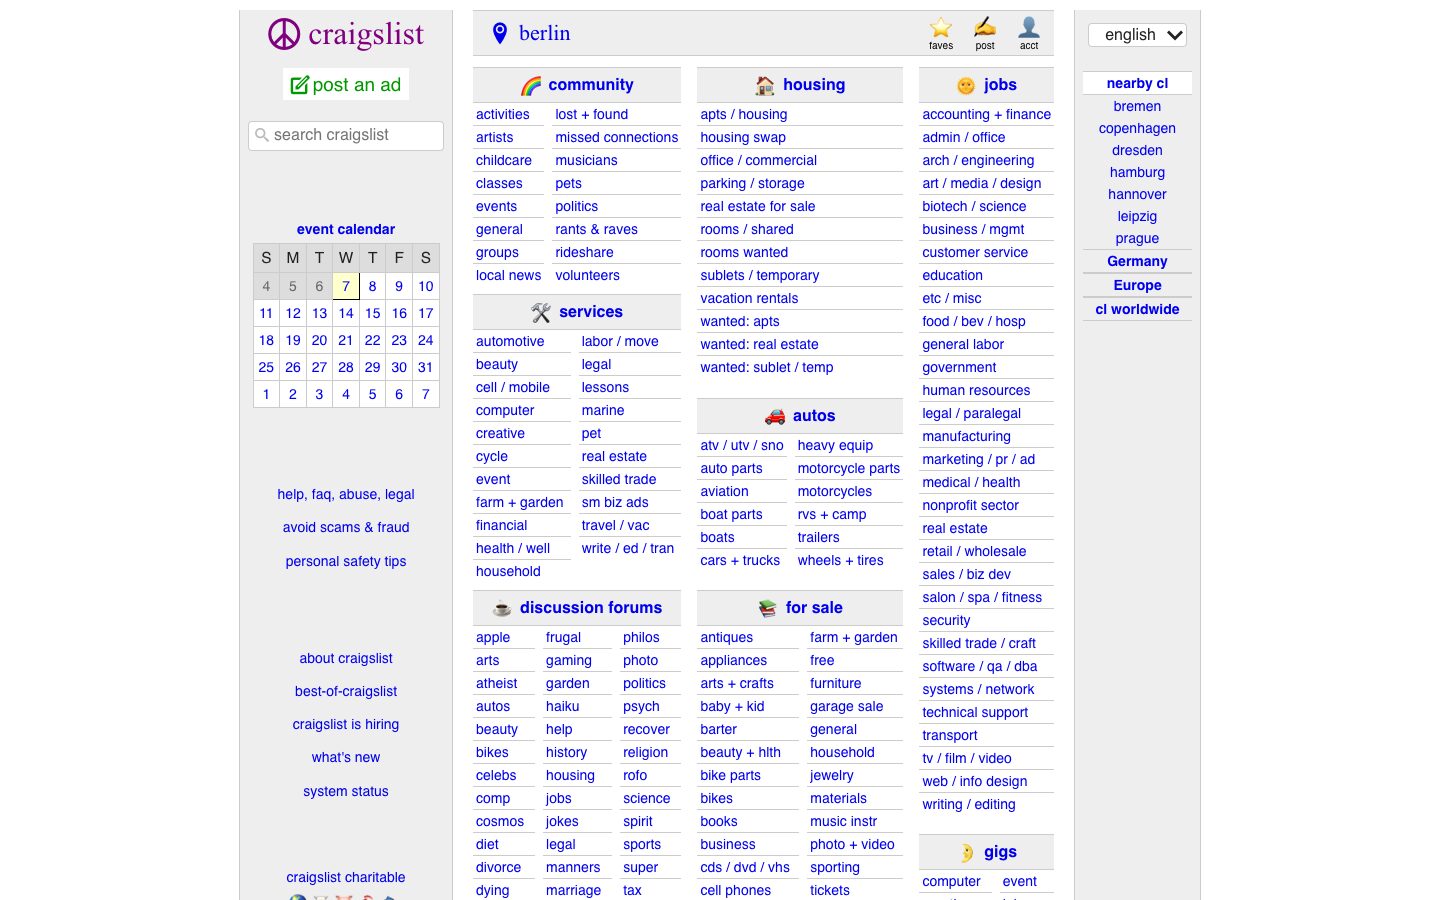Click the community rainbow icon
The height and width of the screenshot is (900, 1440).
tap(531, 86)
